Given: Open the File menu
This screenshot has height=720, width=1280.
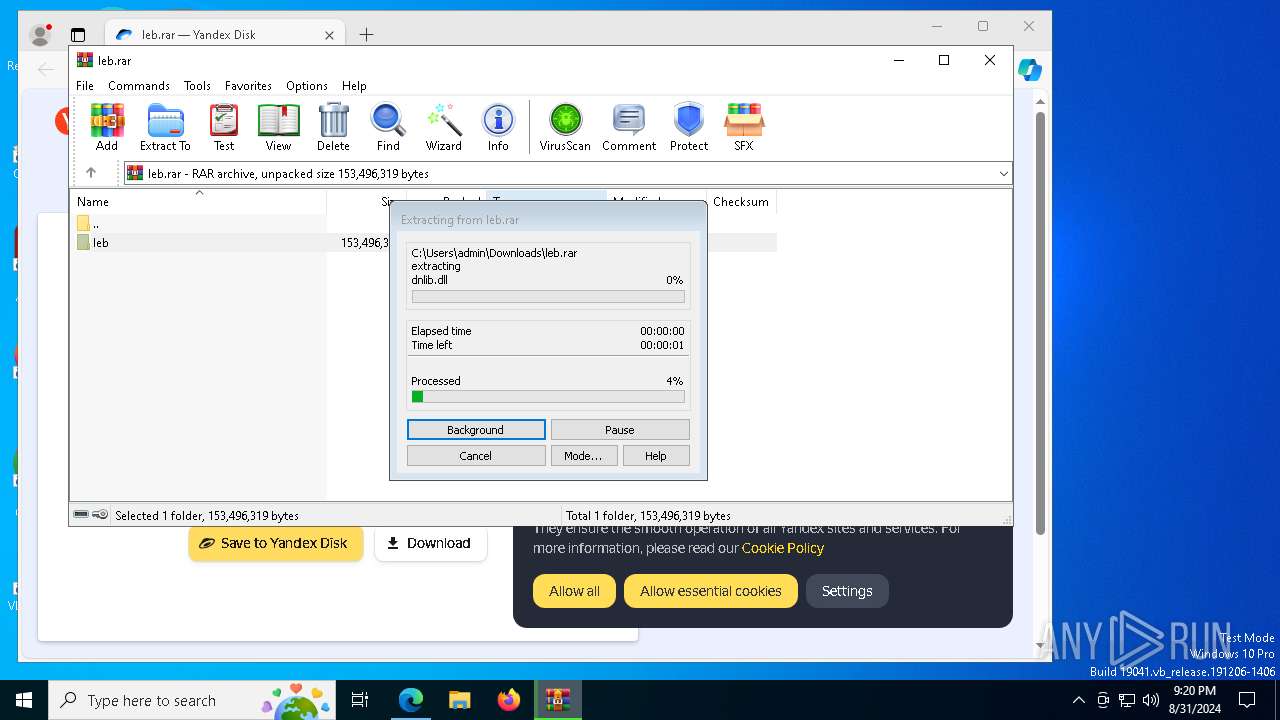Looking at the screenshot, I should click(x=85, y=86).
